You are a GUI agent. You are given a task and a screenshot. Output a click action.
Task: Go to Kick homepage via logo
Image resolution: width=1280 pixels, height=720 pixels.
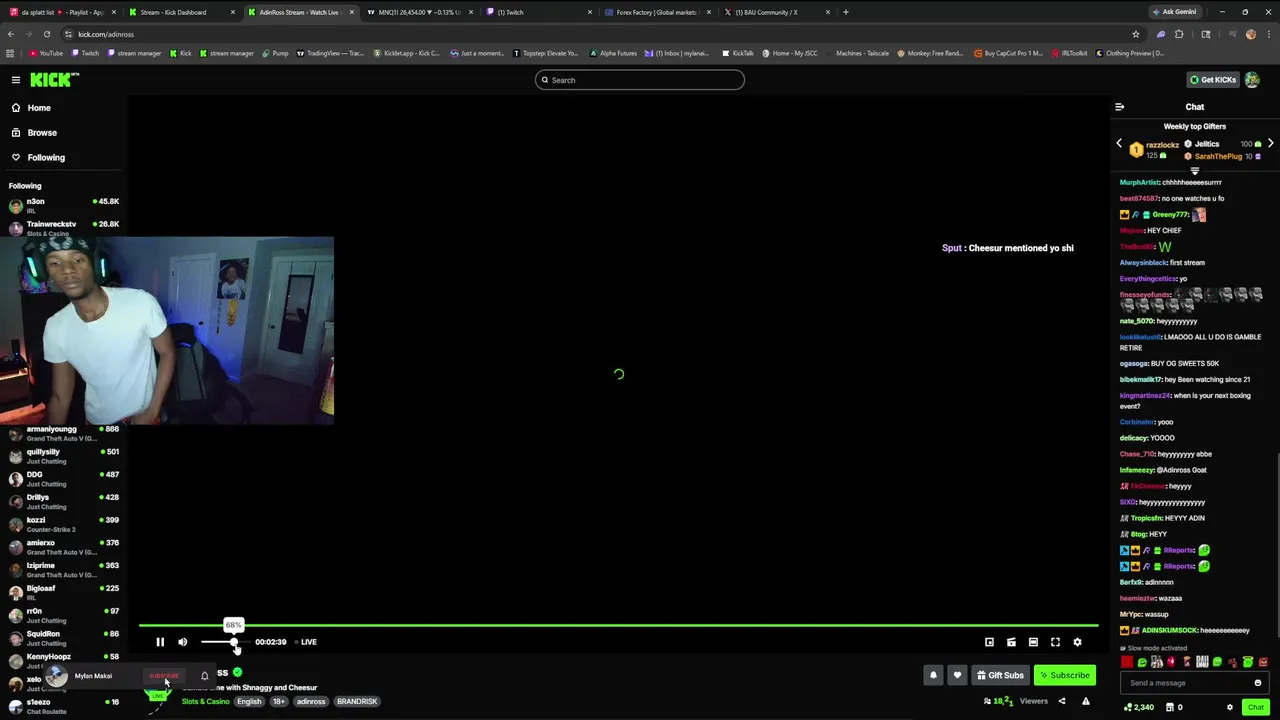point(54,80)
